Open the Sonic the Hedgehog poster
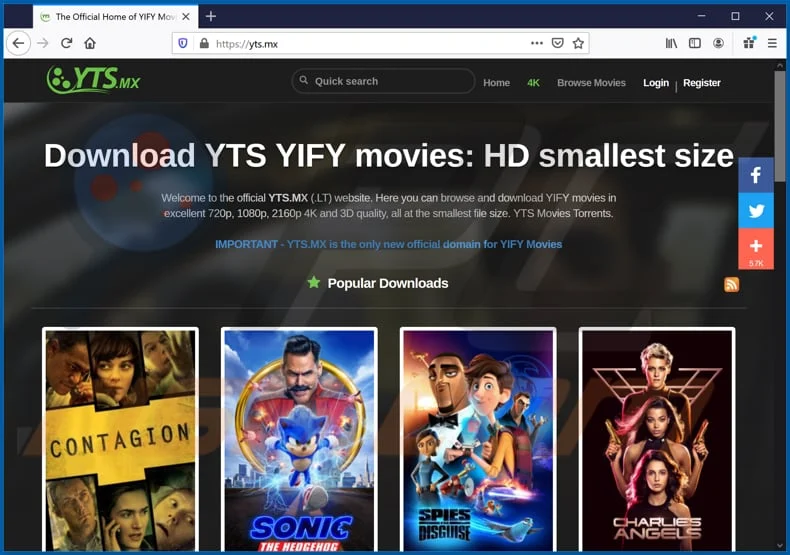This screenshot has width=790, height=555. coord(299,440)
